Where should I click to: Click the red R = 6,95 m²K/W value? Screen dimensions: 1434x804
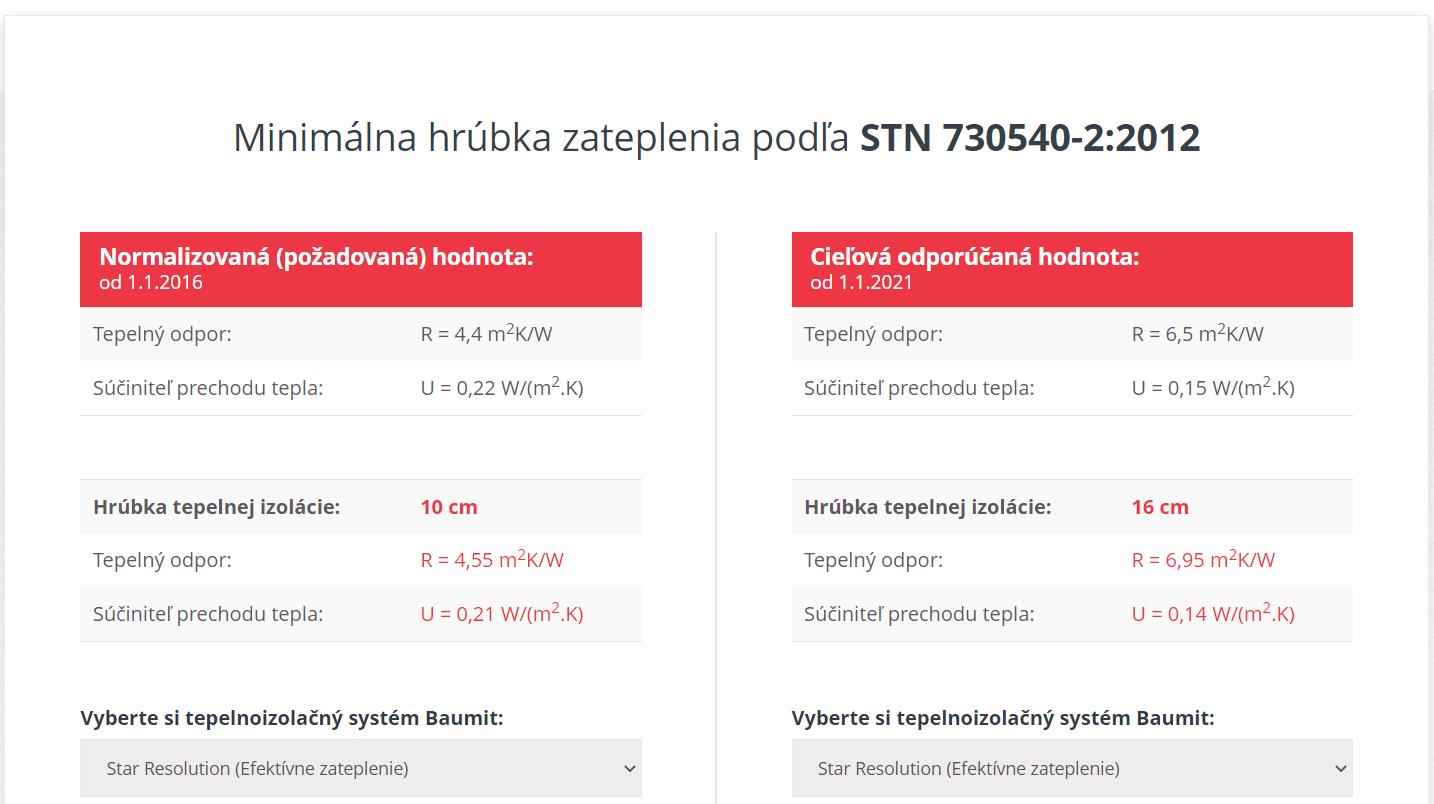pos(1203,560)
